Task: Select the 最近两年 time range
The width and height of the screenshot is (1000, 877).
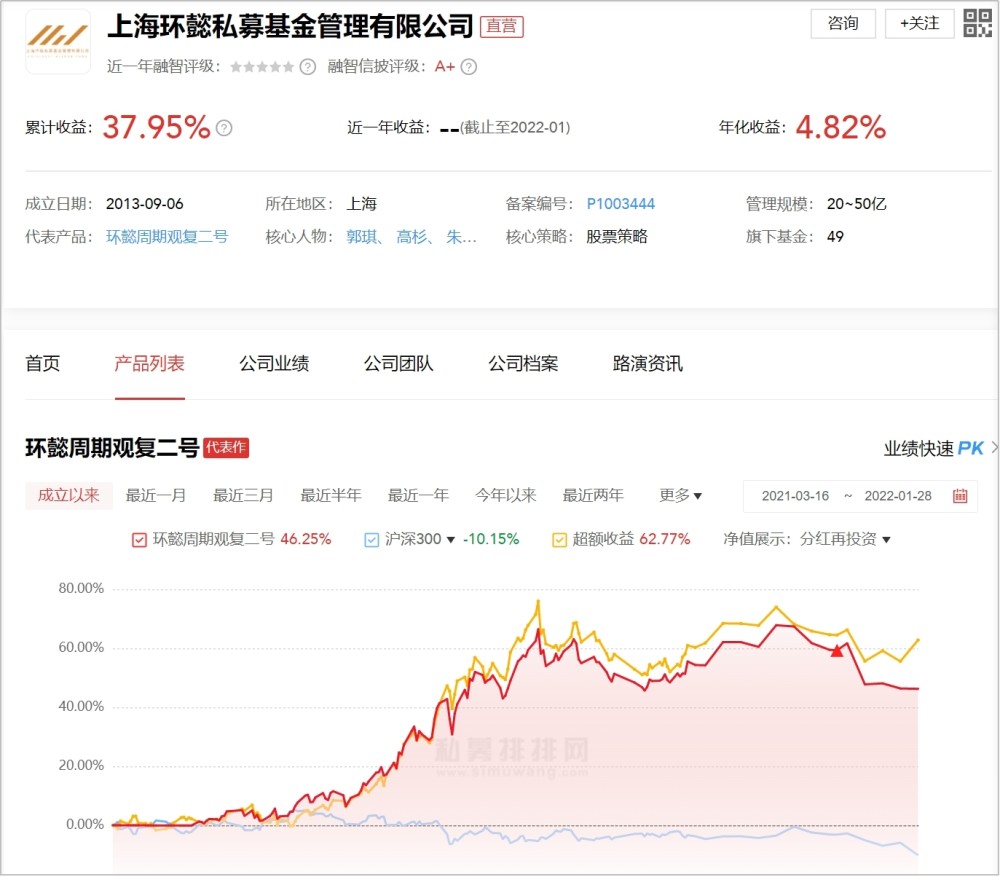Action: [593, 496]
